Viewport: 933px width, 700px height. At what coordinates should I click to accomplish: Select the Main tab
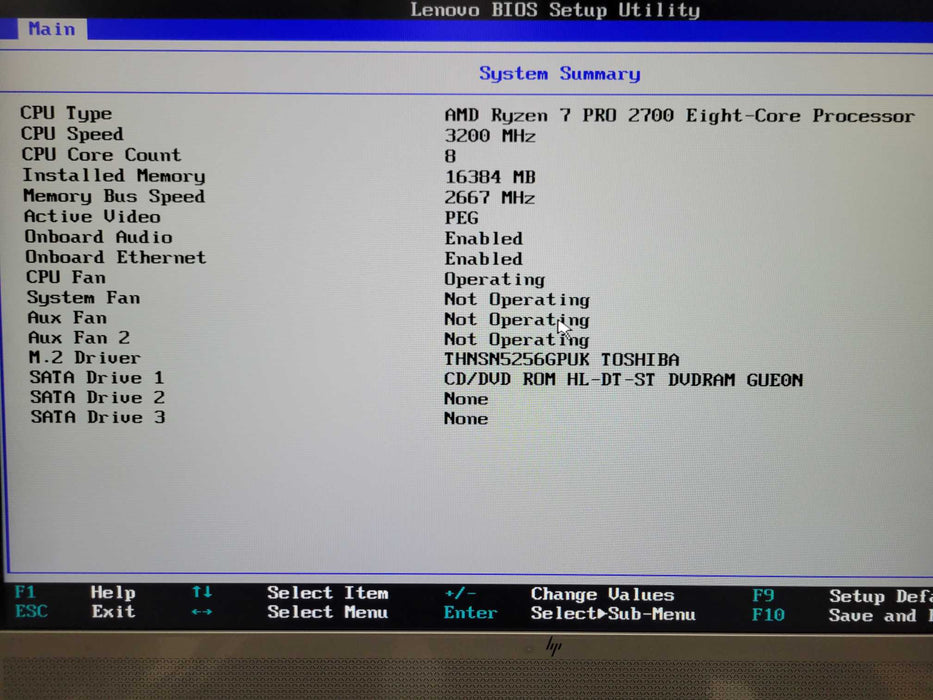(51, 29)
